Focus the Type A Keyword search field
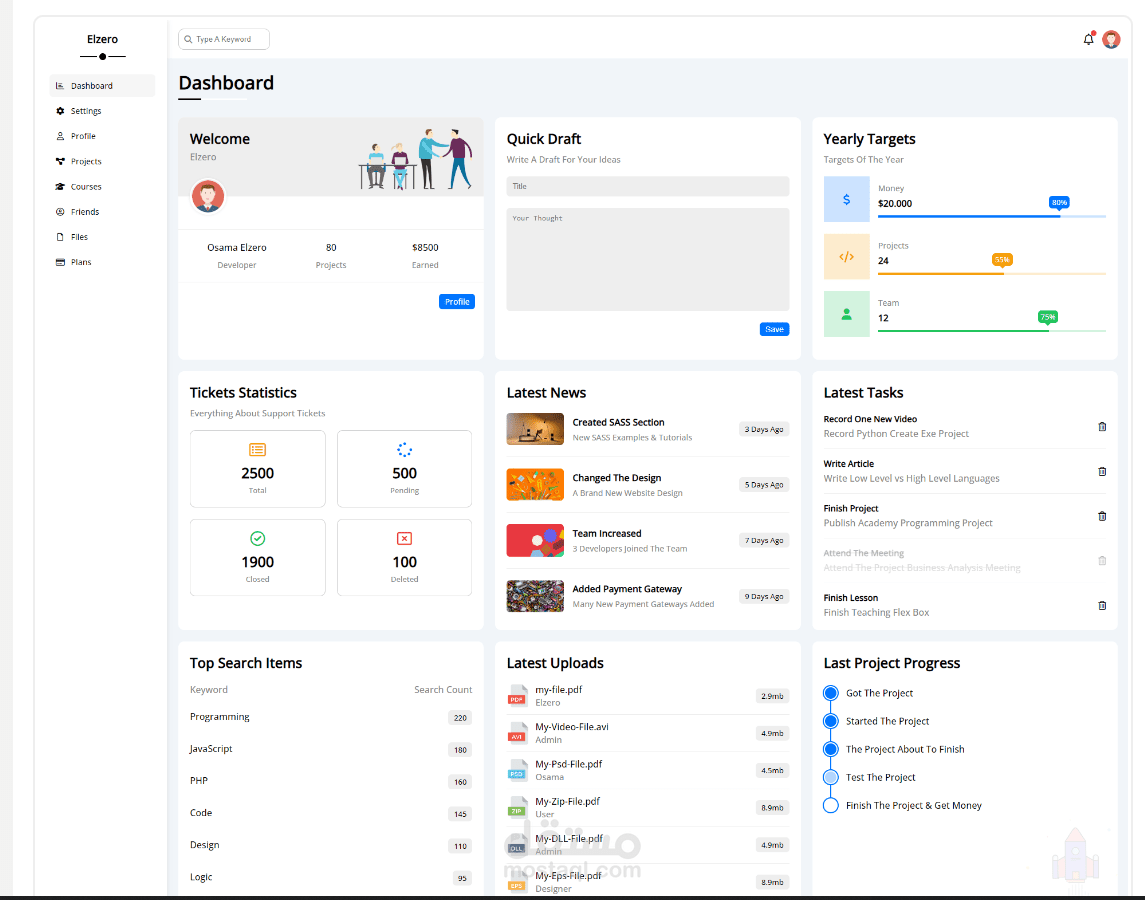Image resolution: width=1145 pixels, height=900 pixels. coord(224,39)
